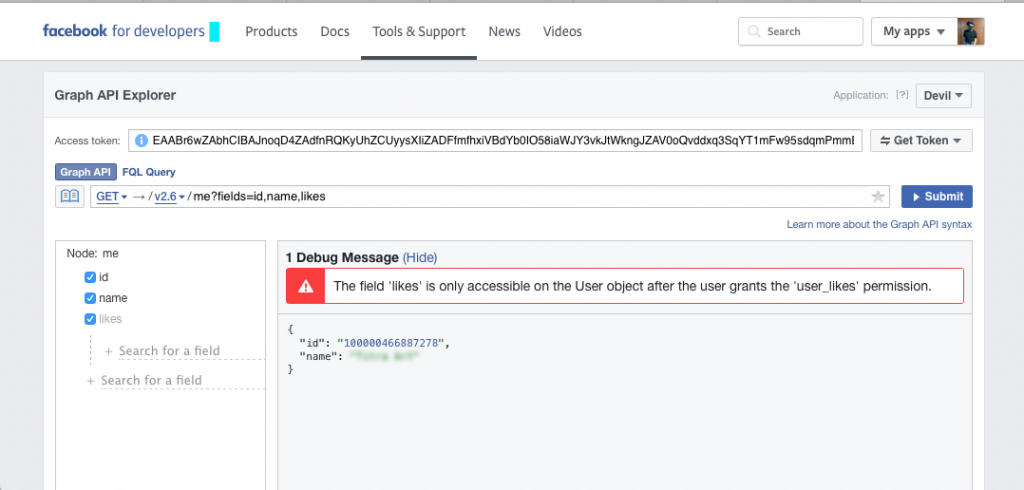Open the Tools & Support menu
The image size is (1024, 490).
pyautogui.click(x=419, y=31)
